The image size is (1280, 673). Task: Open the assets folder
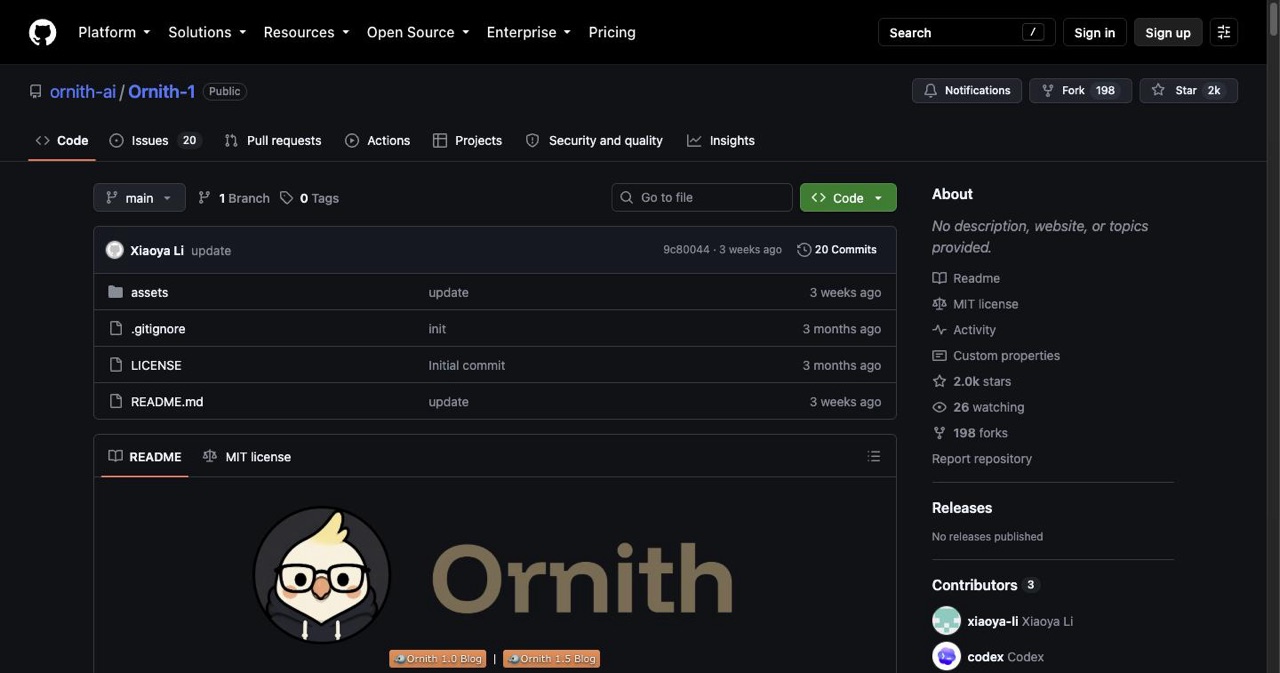[149, 292]
